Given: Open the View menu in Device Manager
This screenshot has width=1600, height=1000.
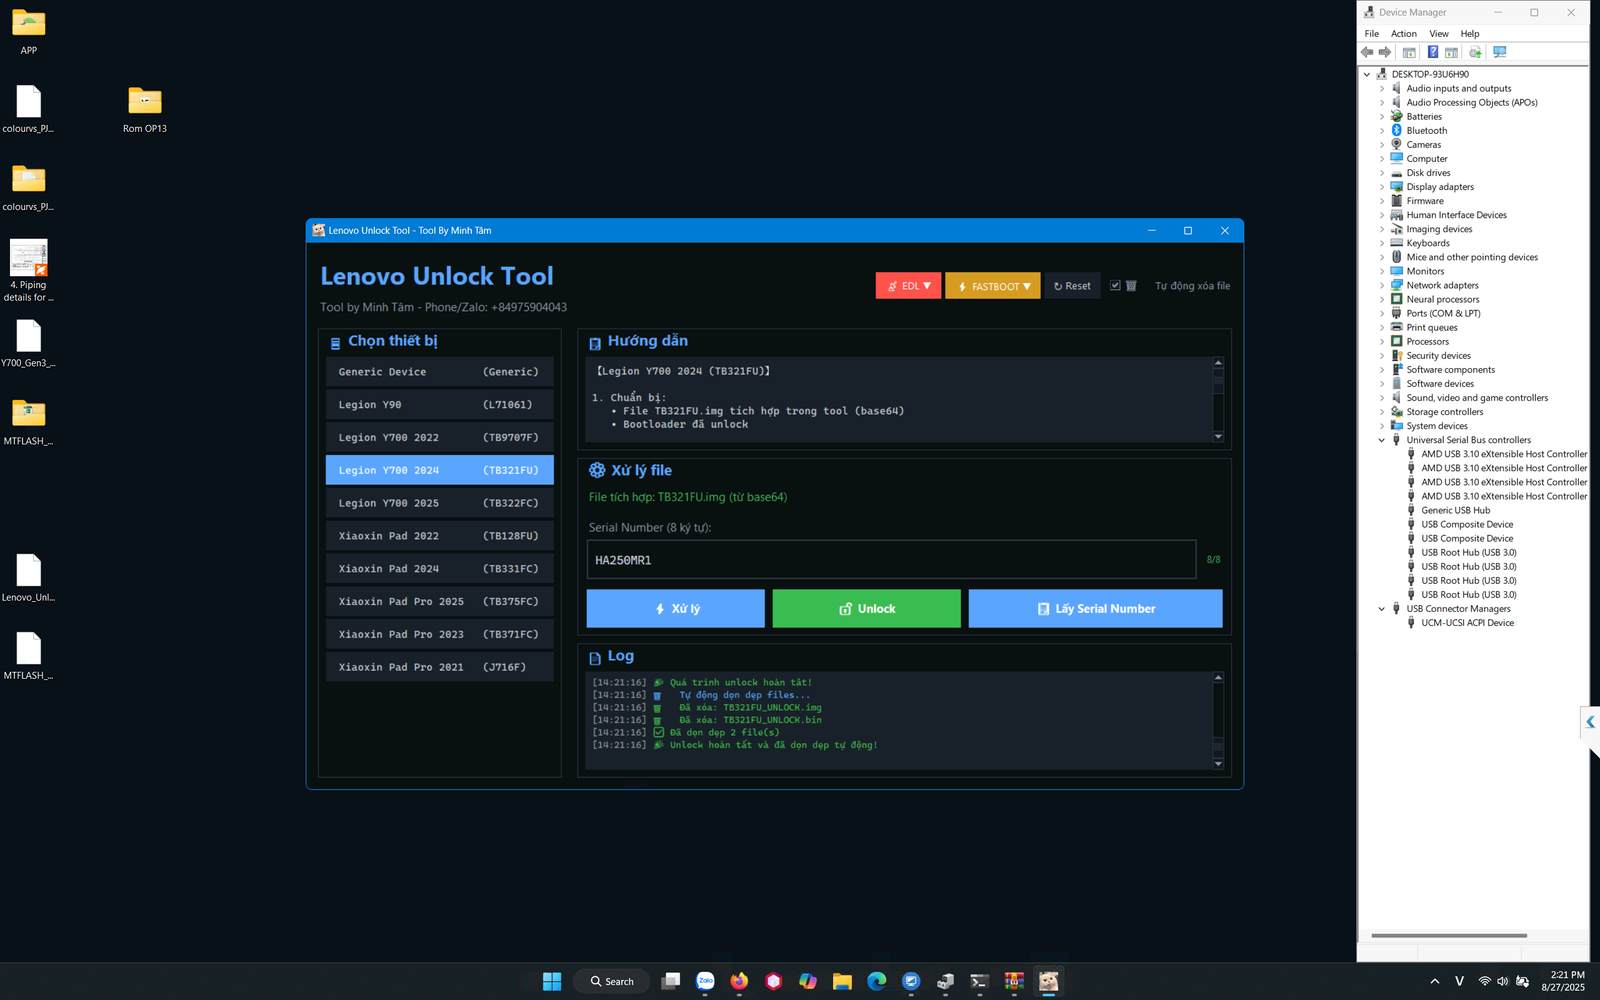Looking at the screenshot, I should (x=1438, y=34).
